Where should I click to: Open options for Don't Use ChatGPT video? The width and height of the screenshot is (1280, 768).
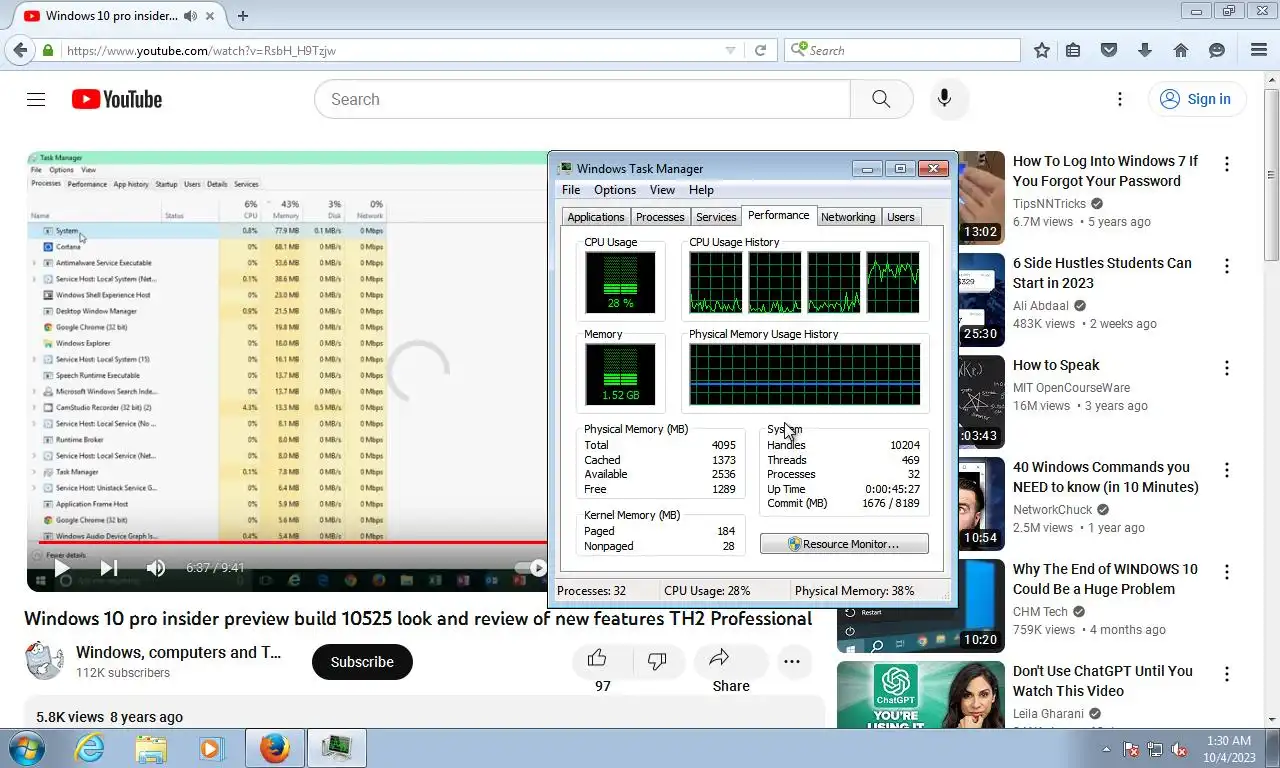[x=1227, y=673]
